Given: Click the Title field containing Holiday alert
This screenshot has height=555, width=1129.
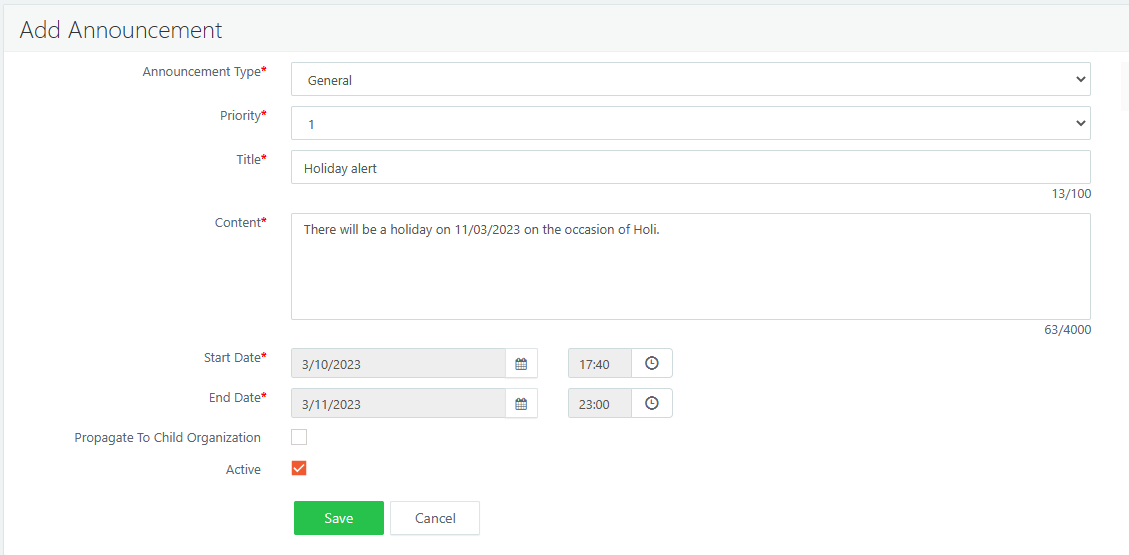Looking at the screenshot, I should [690, 168].
